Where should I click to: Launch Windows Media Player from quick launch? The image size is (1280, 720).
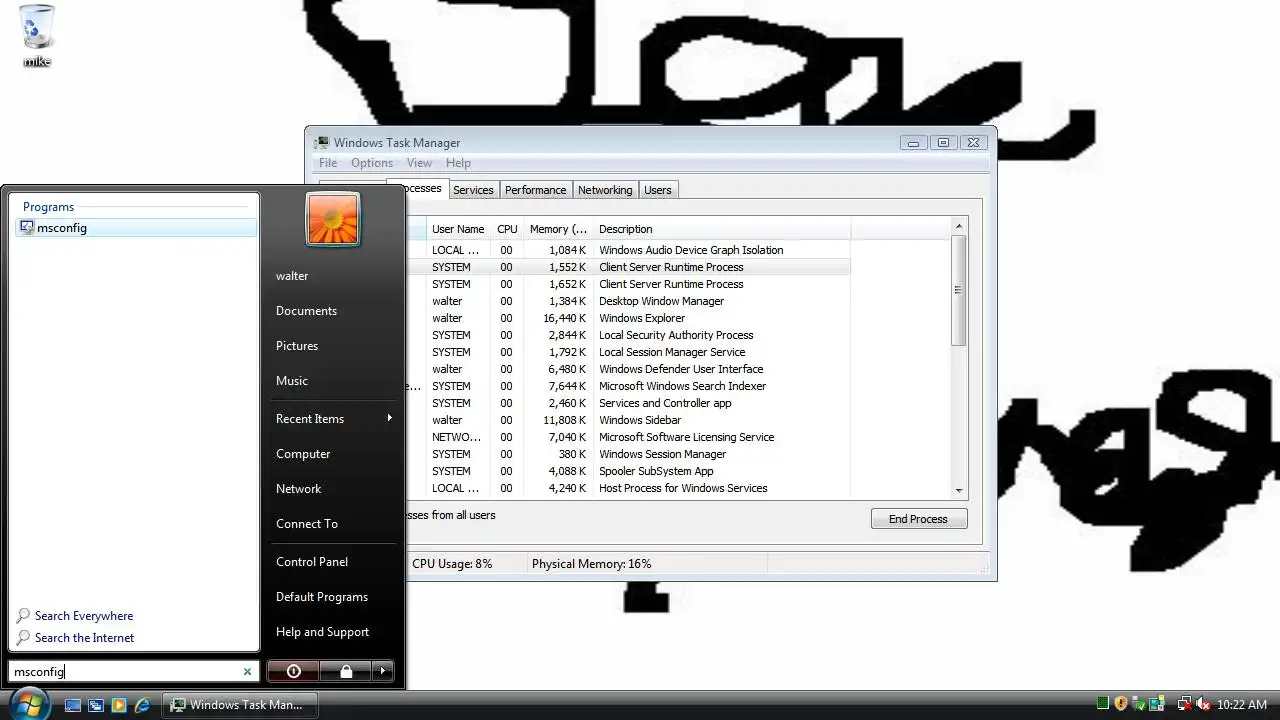(x=119, y=705)
